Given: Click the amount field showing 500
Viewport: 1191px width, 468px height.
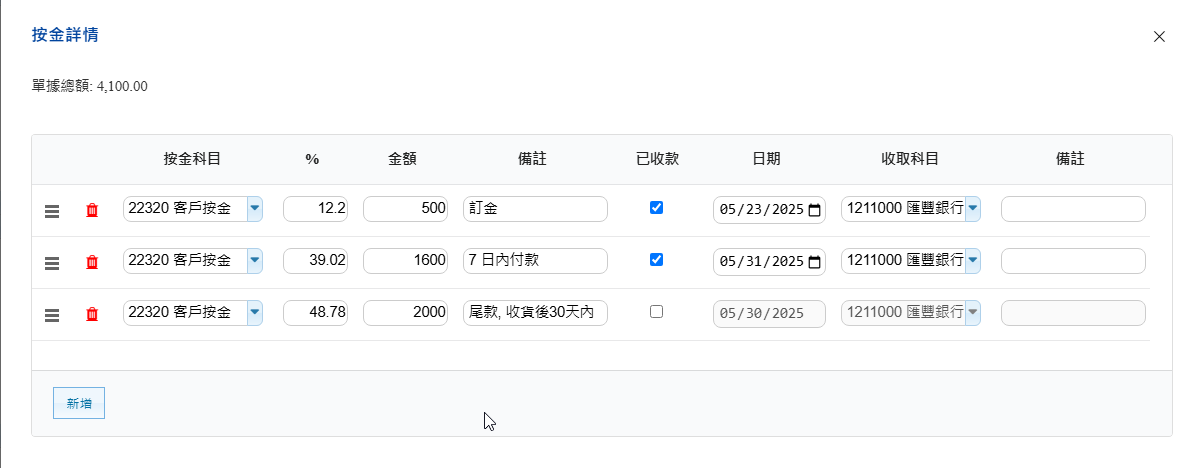Looking at the screenshot, I should point(405,209).
